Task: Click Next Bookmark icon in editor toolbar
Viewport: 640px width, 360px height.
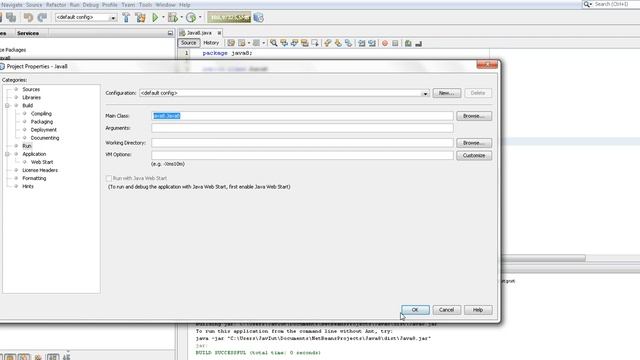Action: click(338, 43)
